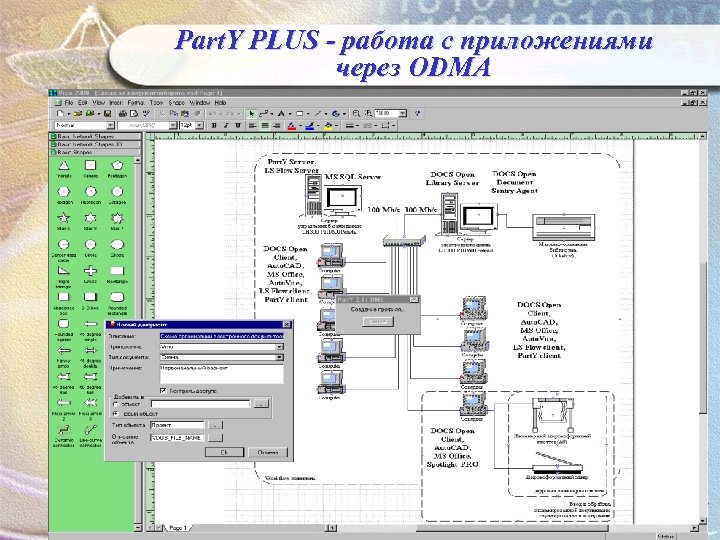Open the Edit menu
Viewport: 720px width, 540px height.
pos(83,103)
